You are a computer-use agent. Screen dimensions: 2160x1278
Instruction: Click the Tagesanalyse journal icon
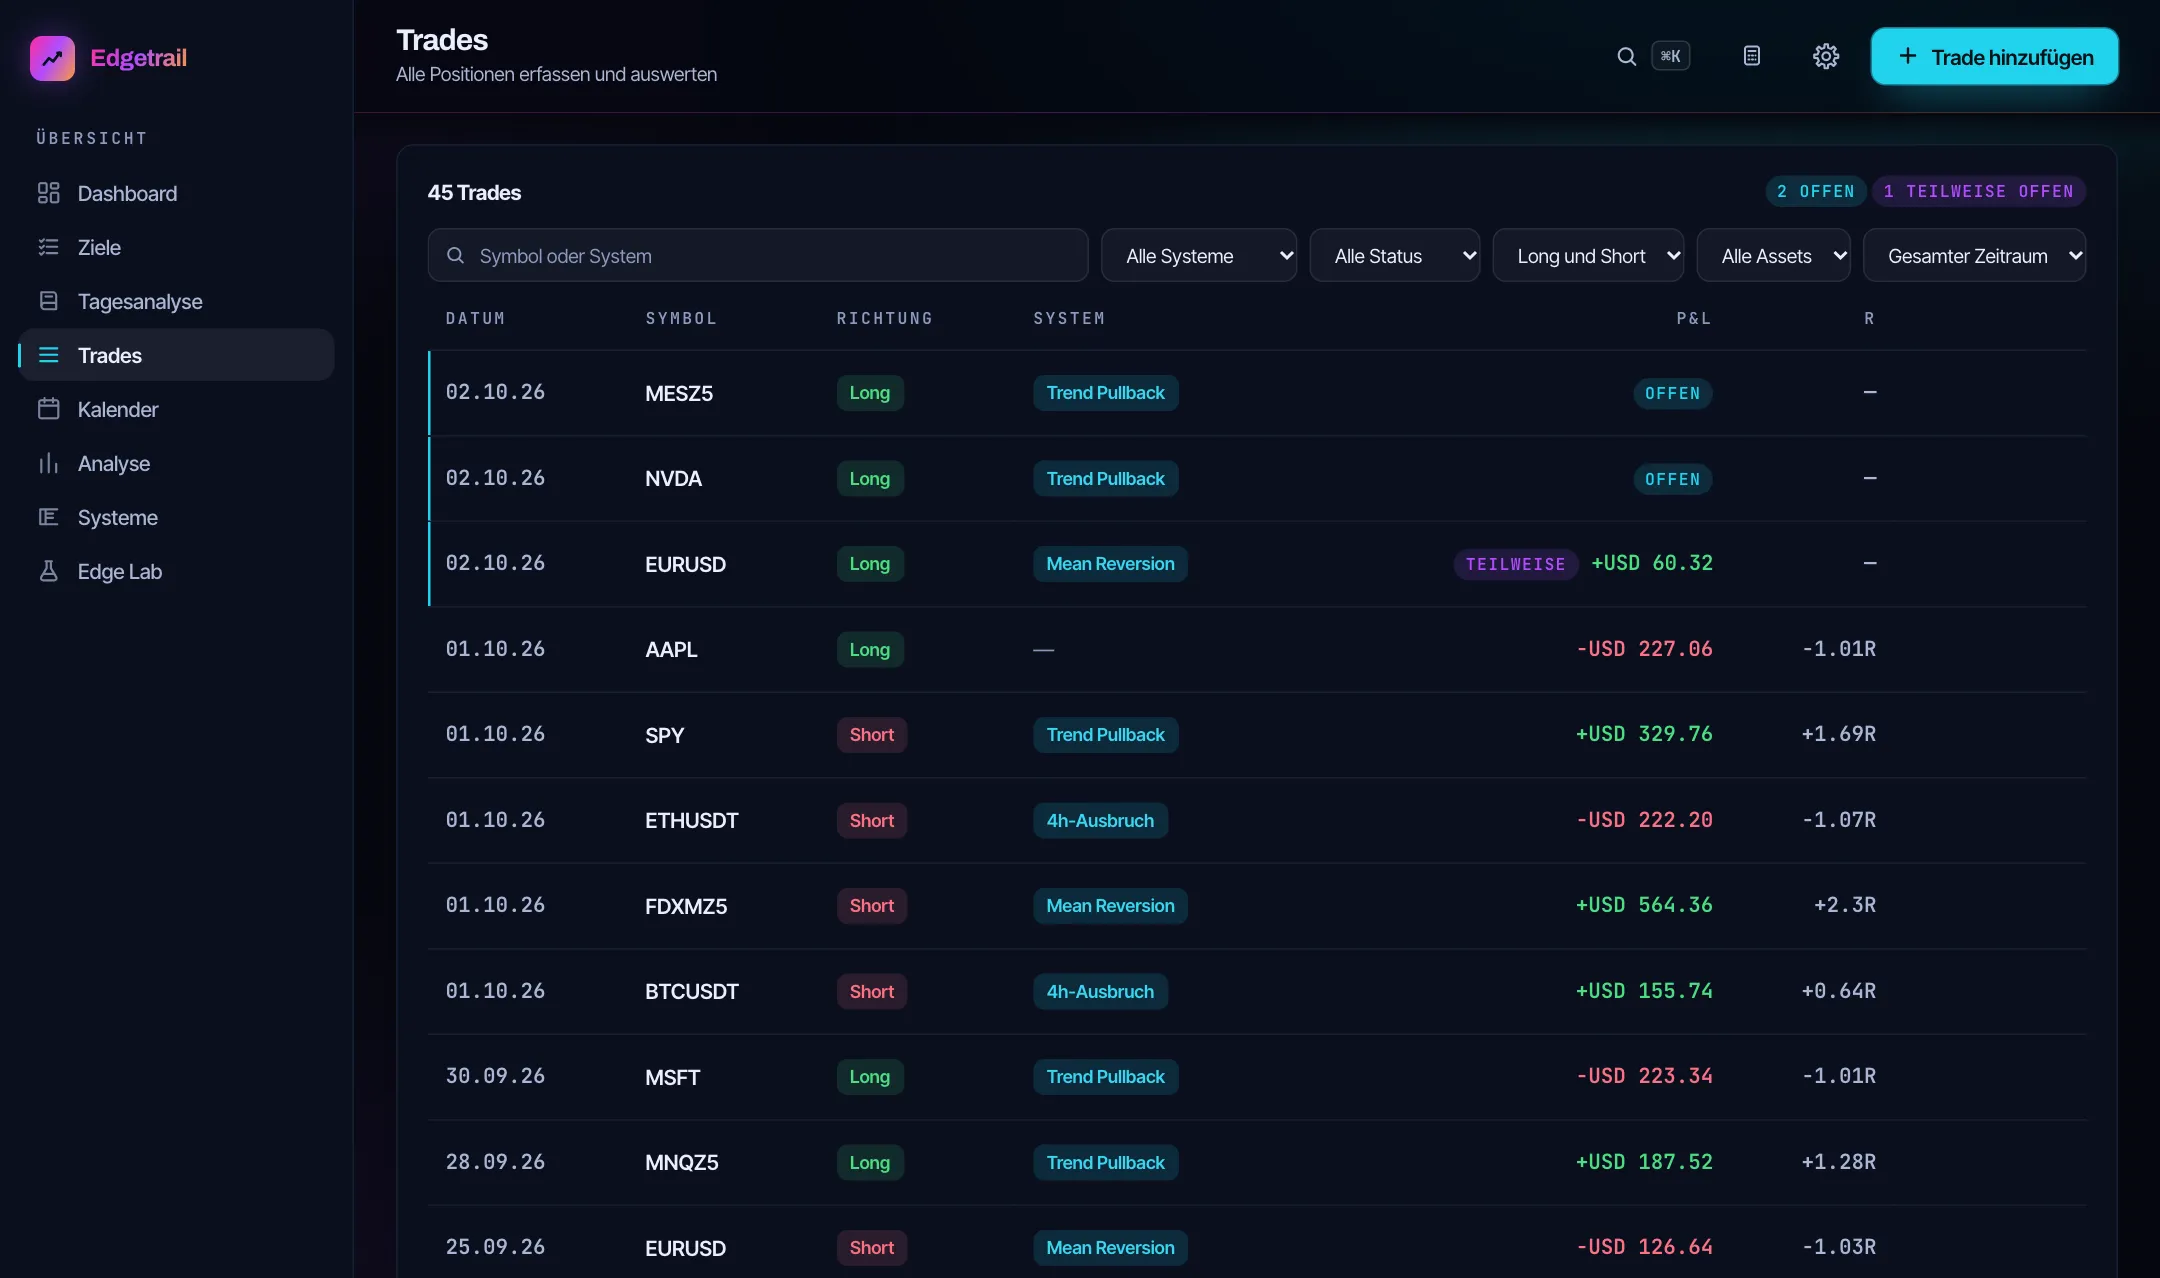point(48,301)
